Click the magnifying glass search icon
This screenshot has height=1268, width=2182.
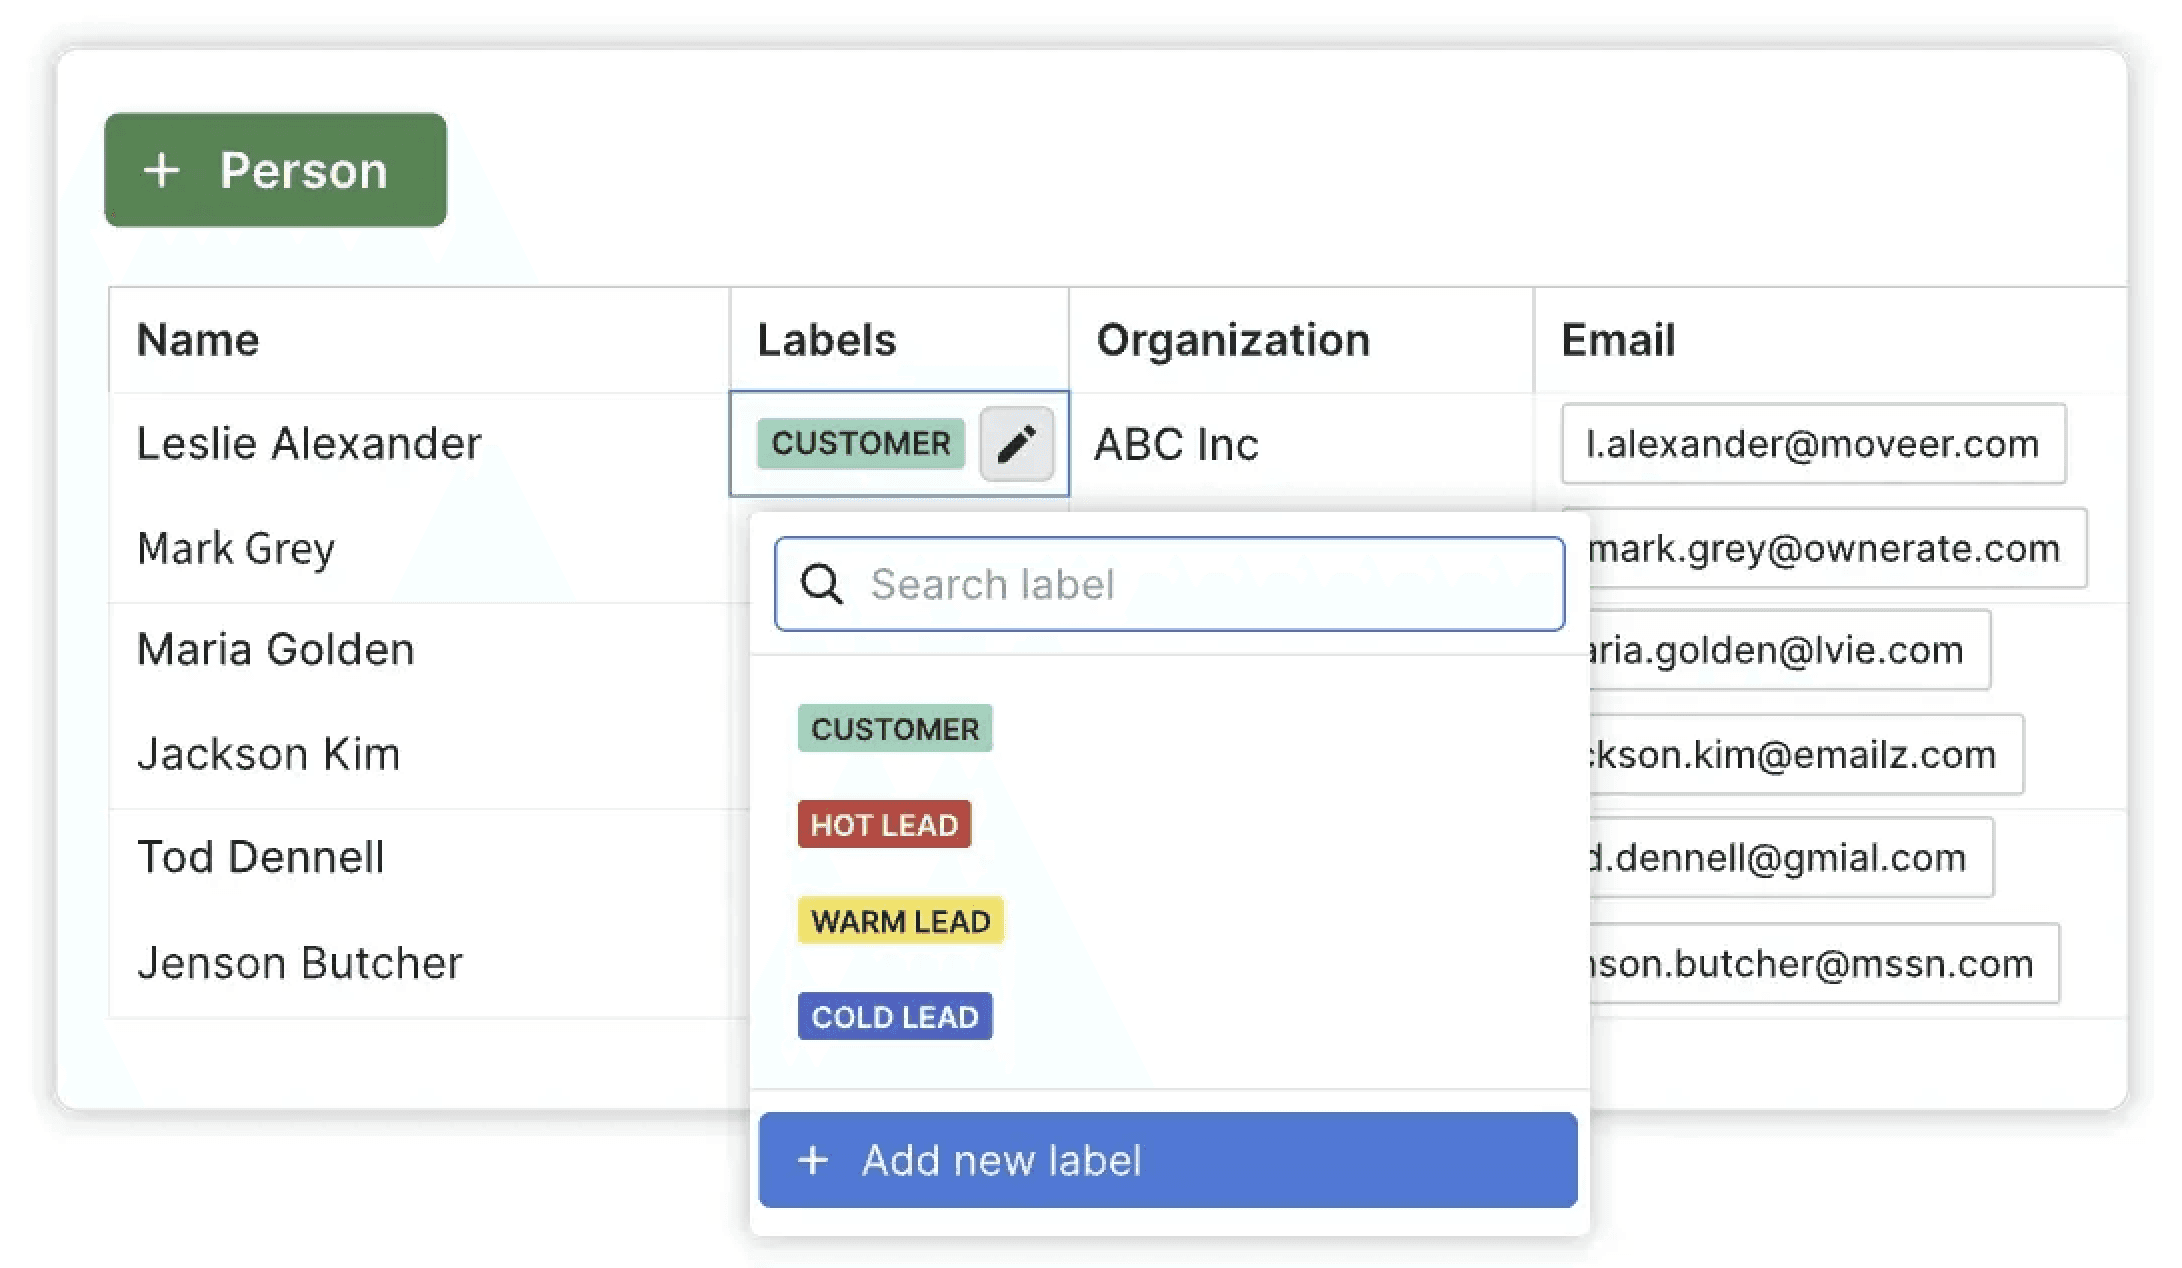pyautogui.click(x=822, y=584)
